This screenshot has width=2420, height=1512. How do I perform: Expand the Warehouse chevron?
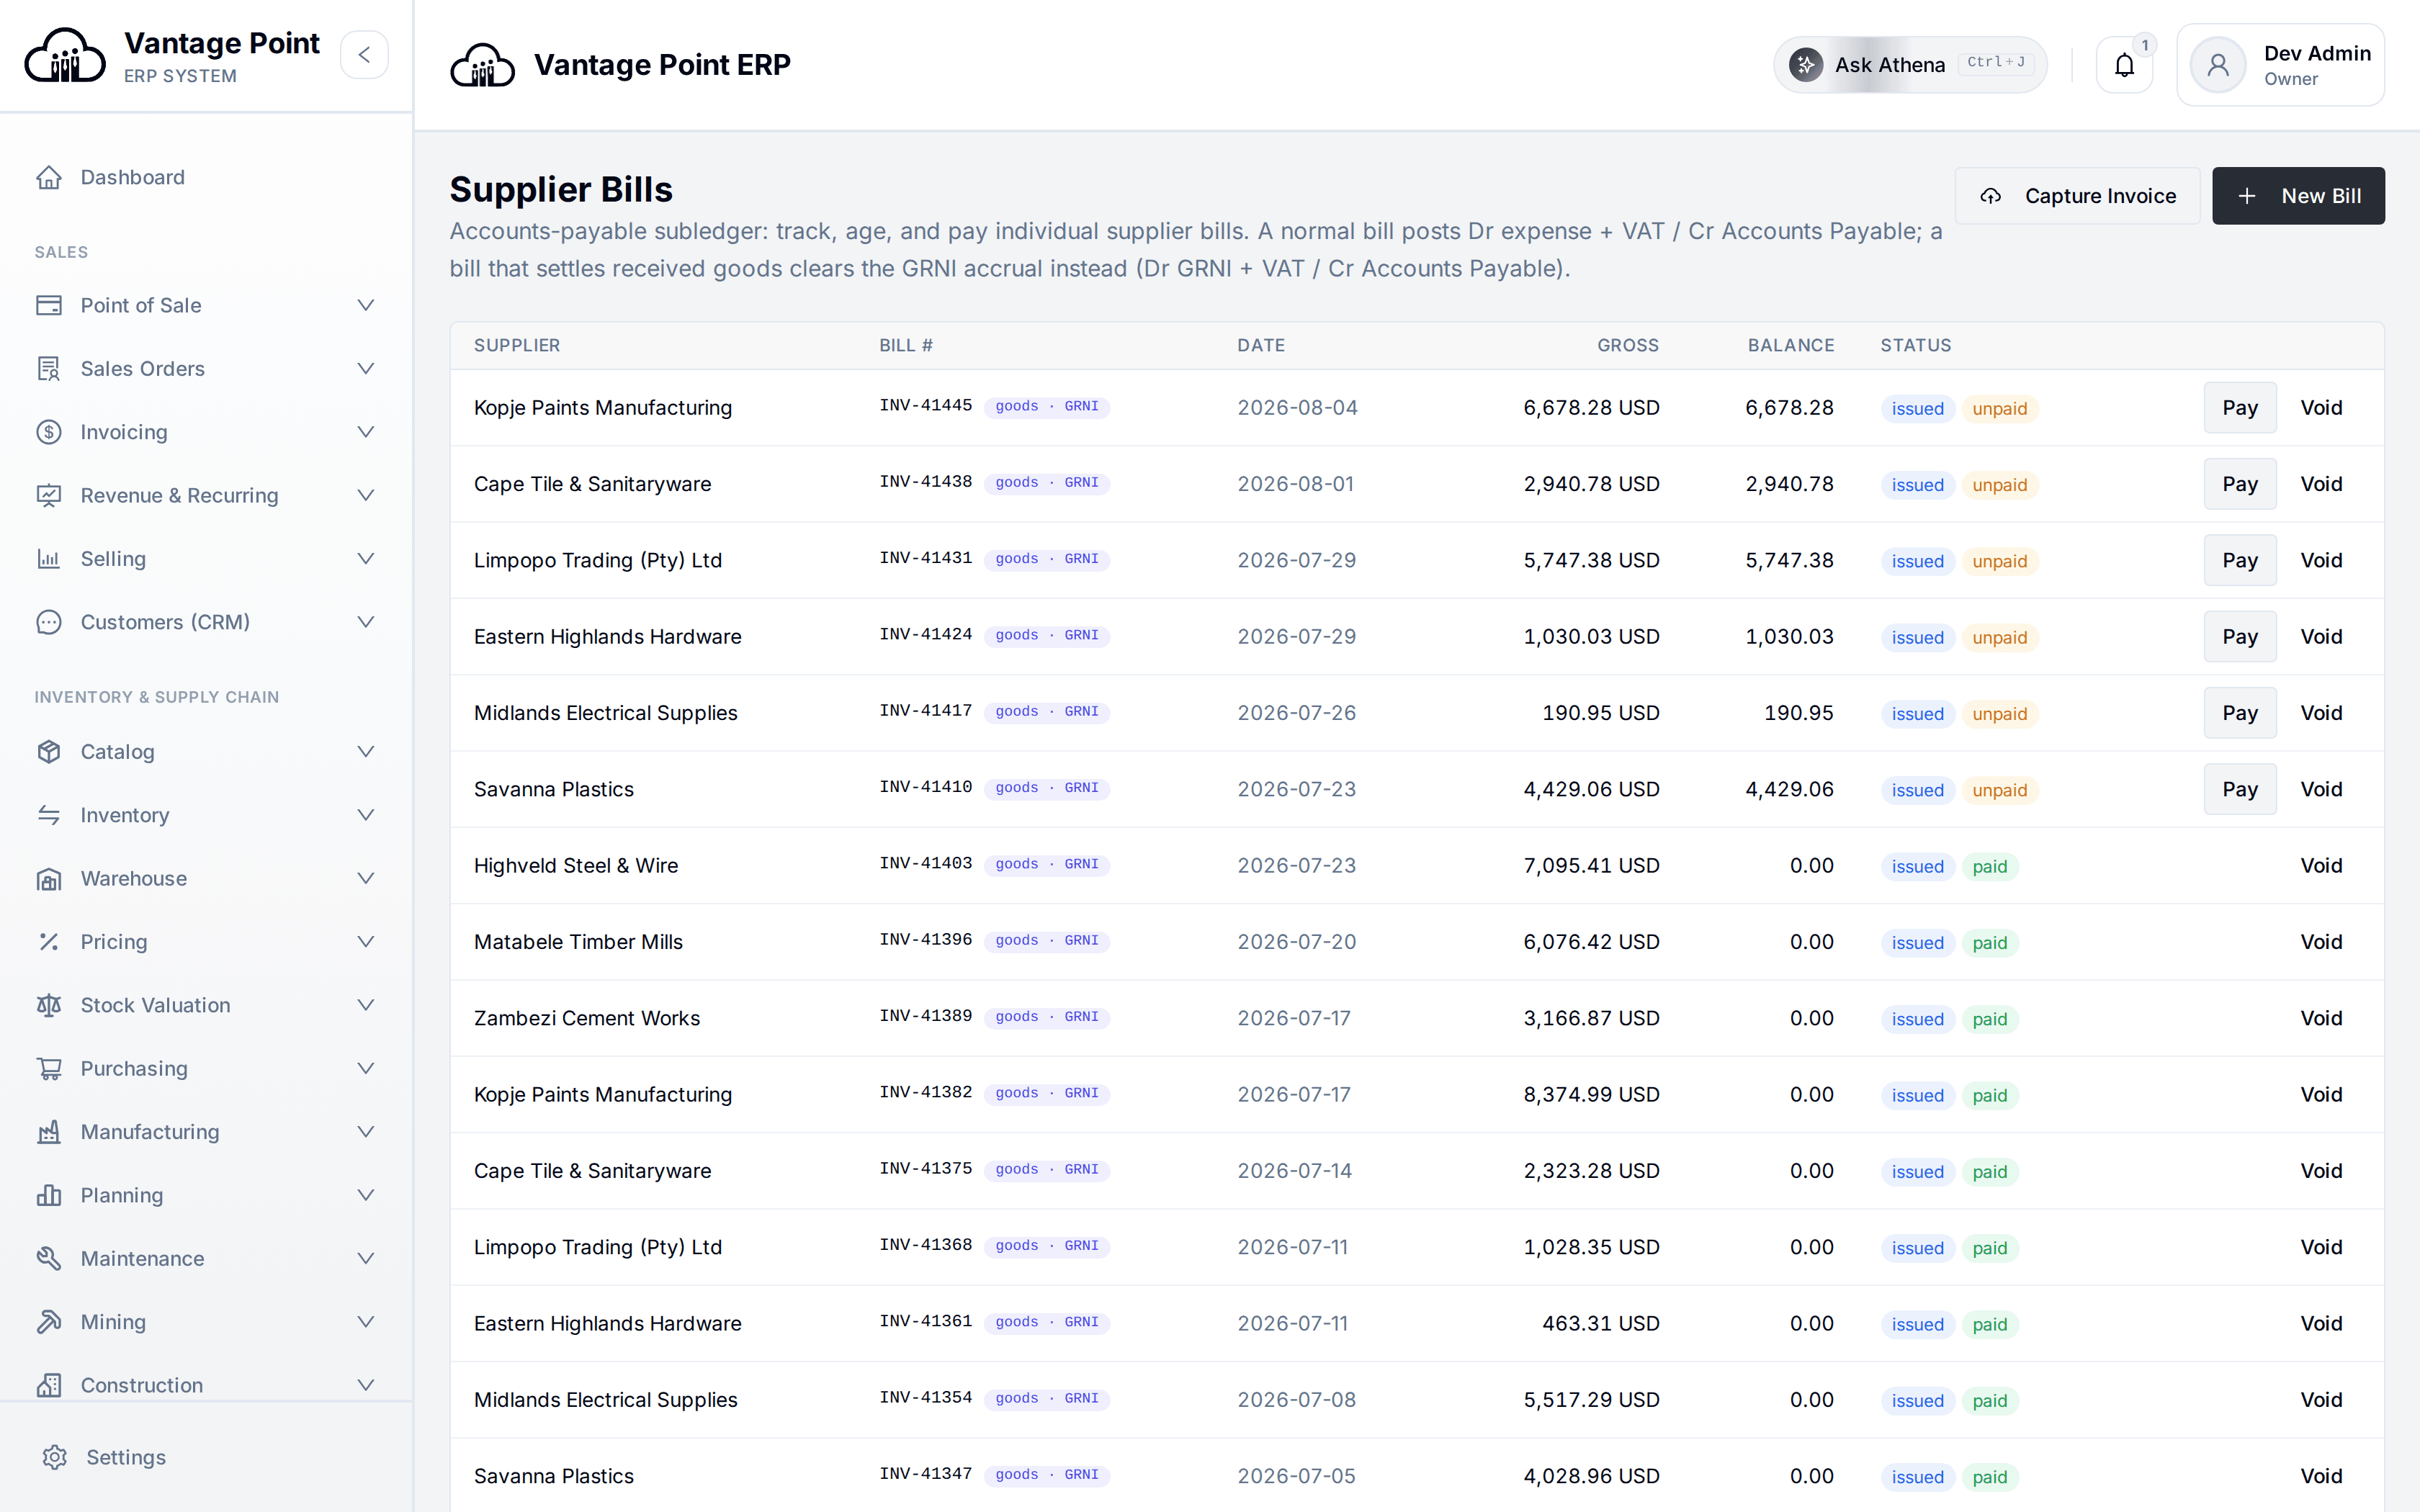366,879
